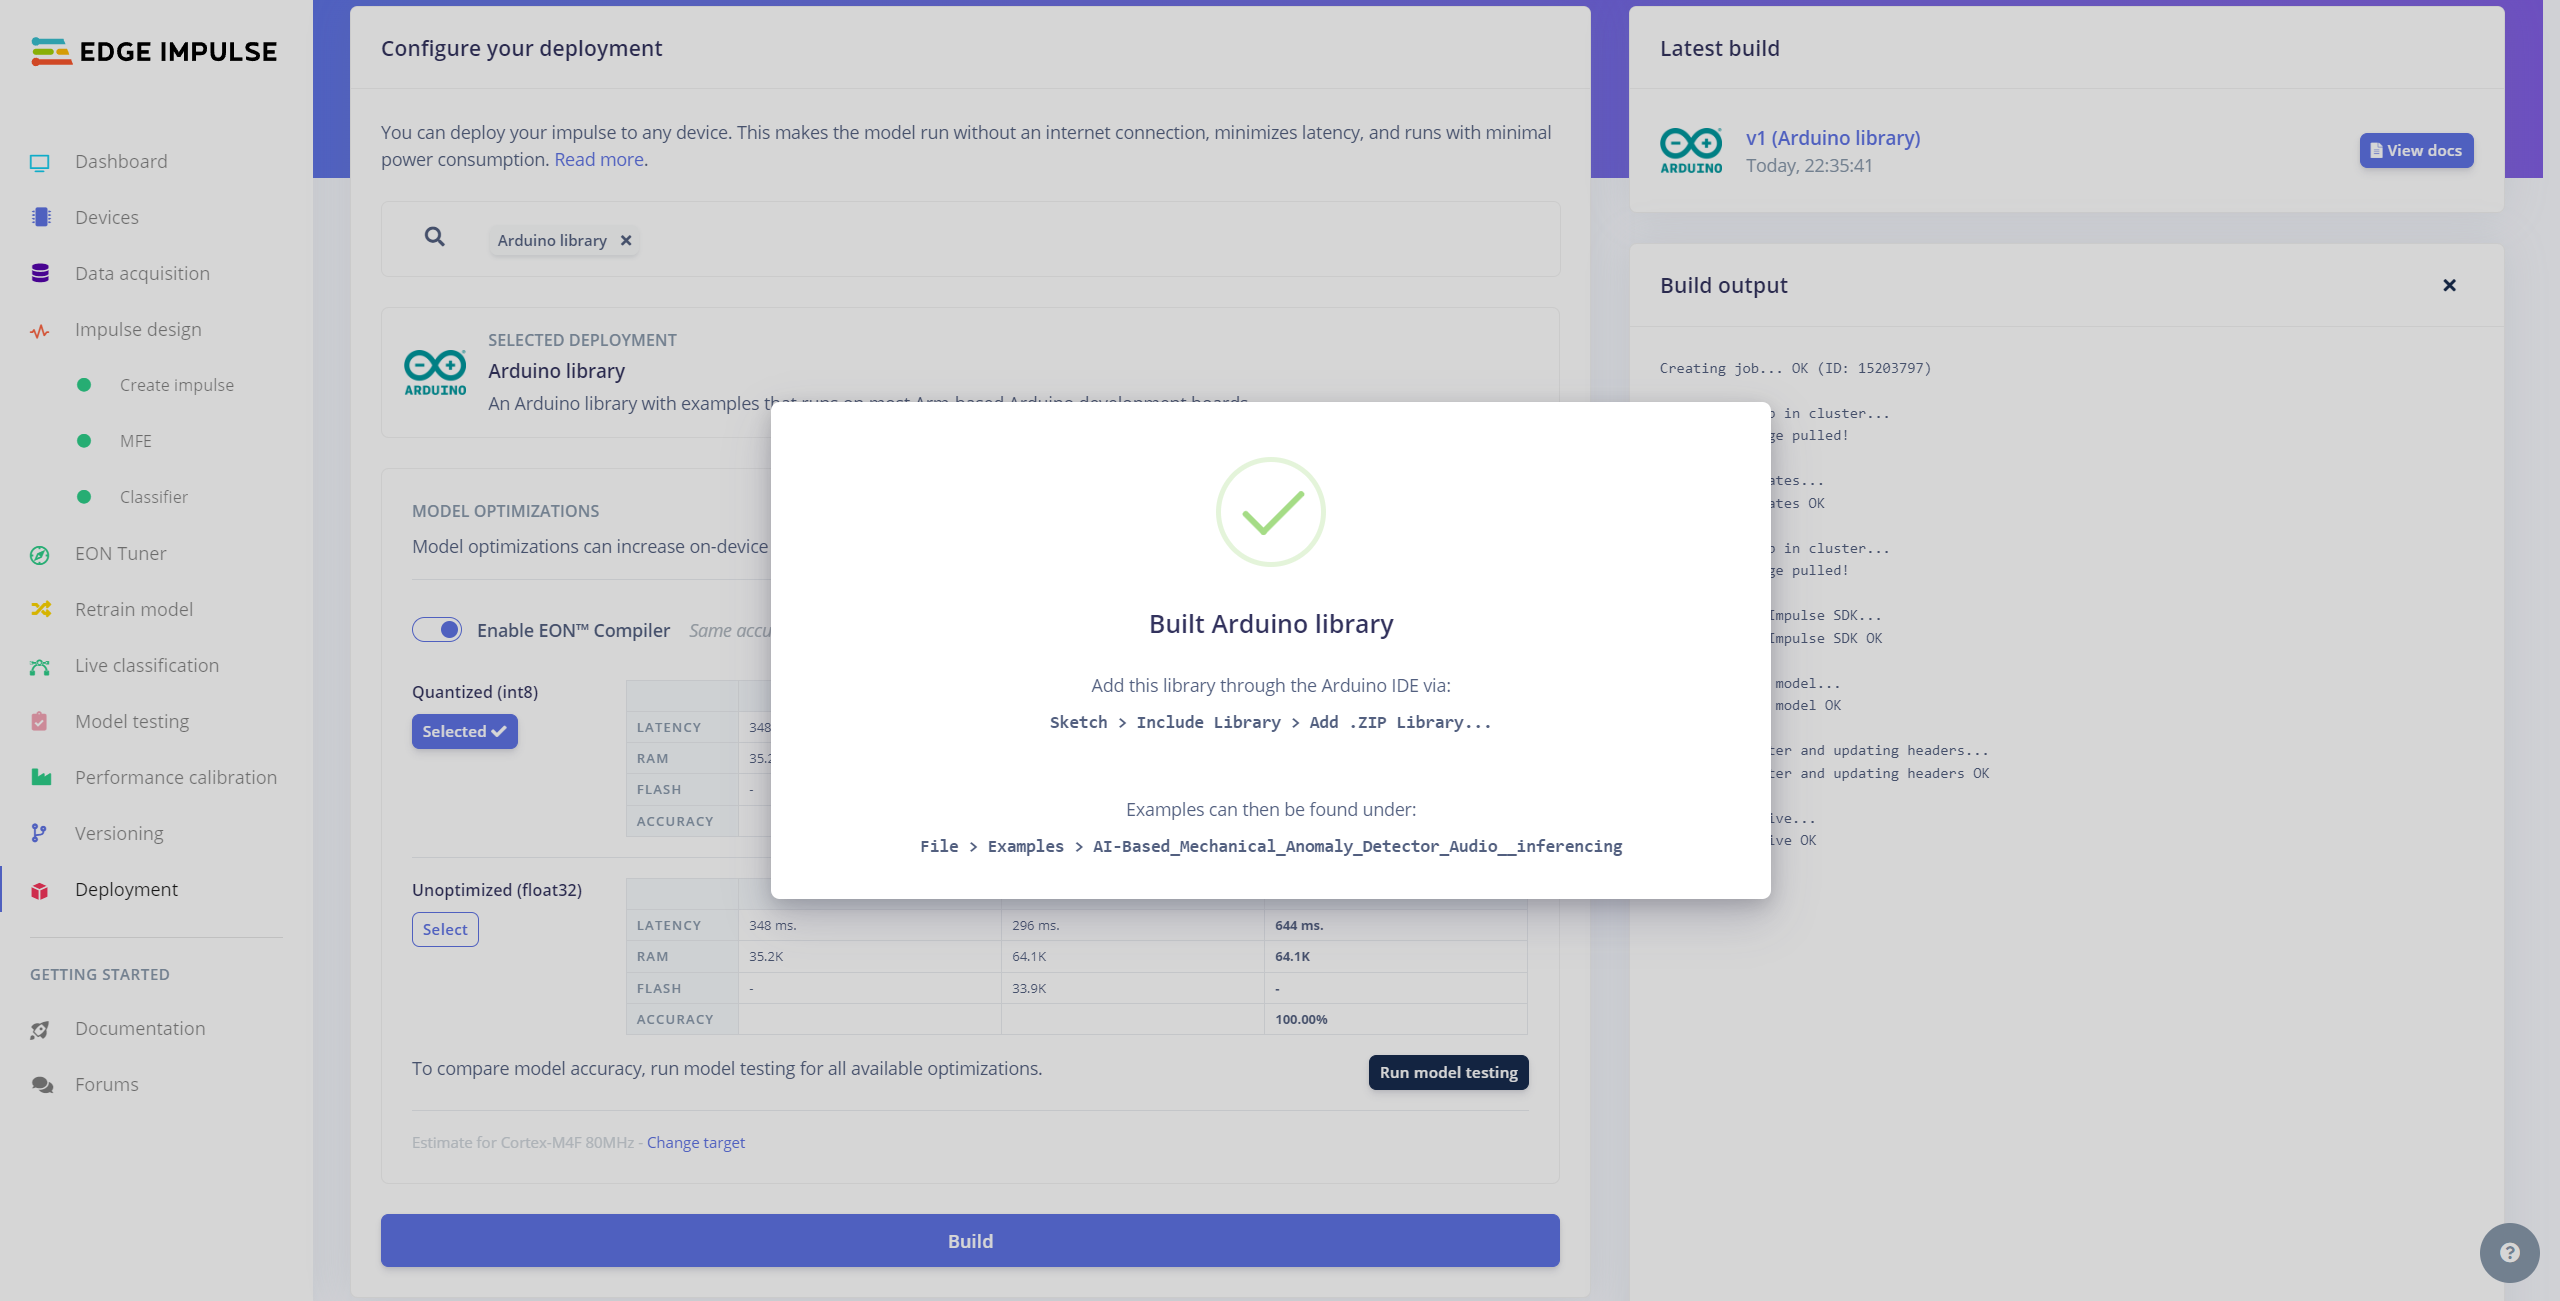The height and width of the screenshot is (1301, 2560).
Task: Click the Dashboard icon in sidebar
Action: pos(40,161)
